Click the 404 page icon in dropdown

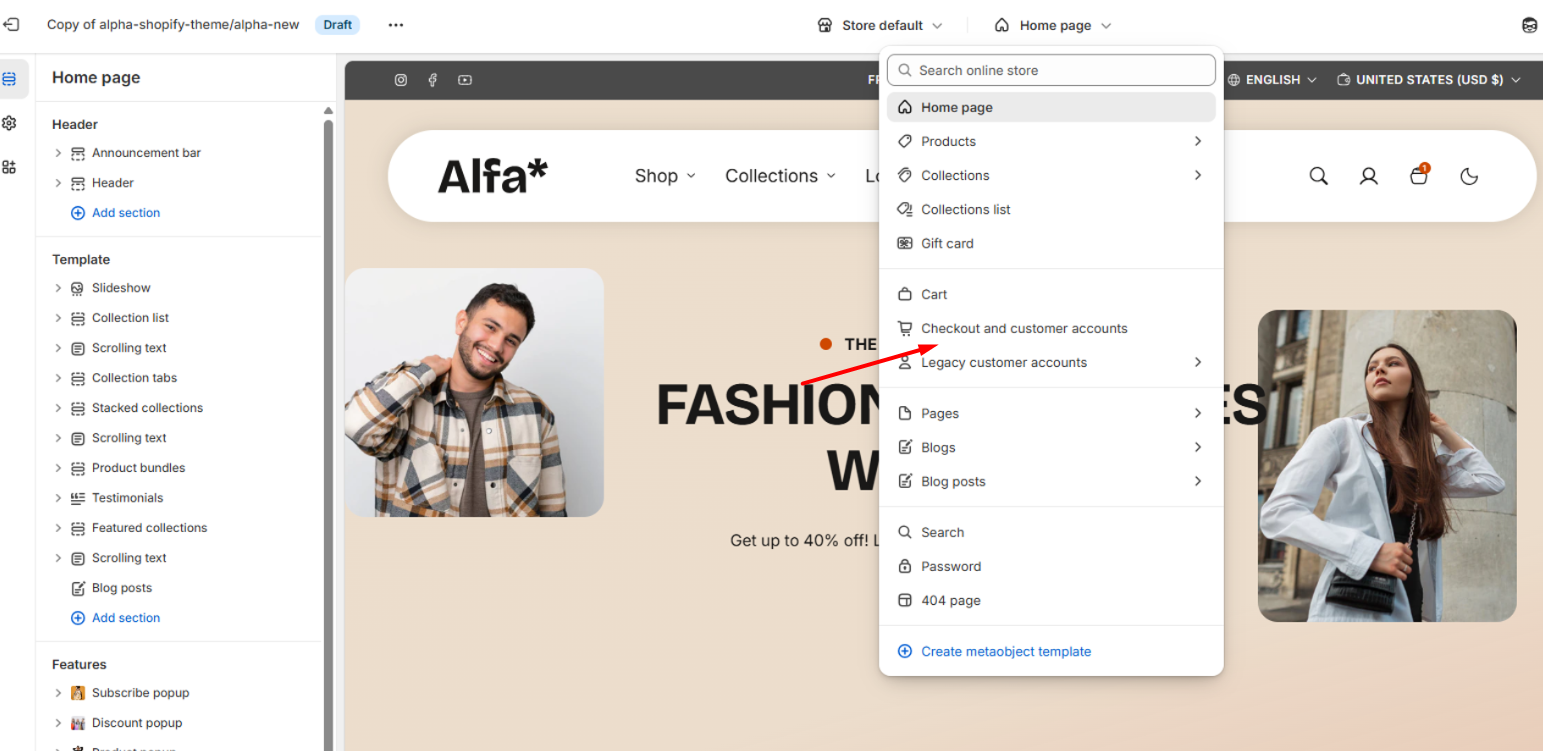click(905, 600)
